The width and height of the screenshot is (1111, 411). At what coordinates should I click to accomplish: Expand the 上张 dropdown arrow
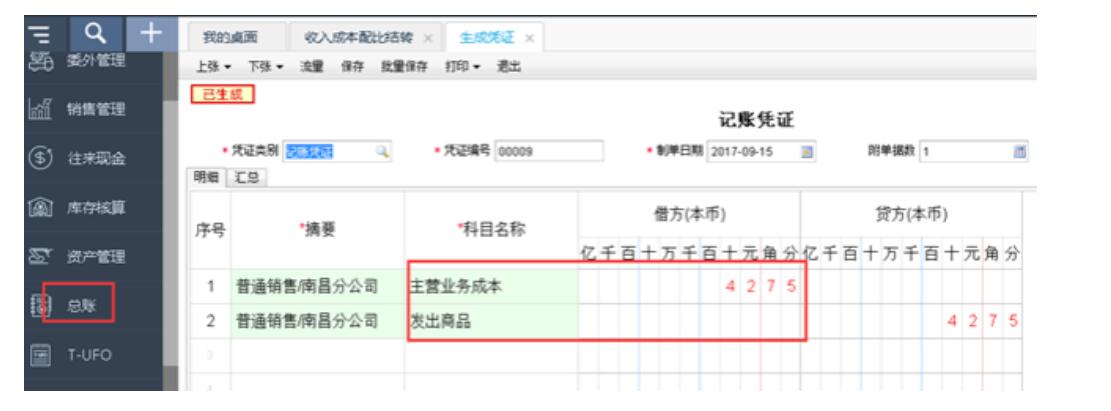click(x=228, y=67)
